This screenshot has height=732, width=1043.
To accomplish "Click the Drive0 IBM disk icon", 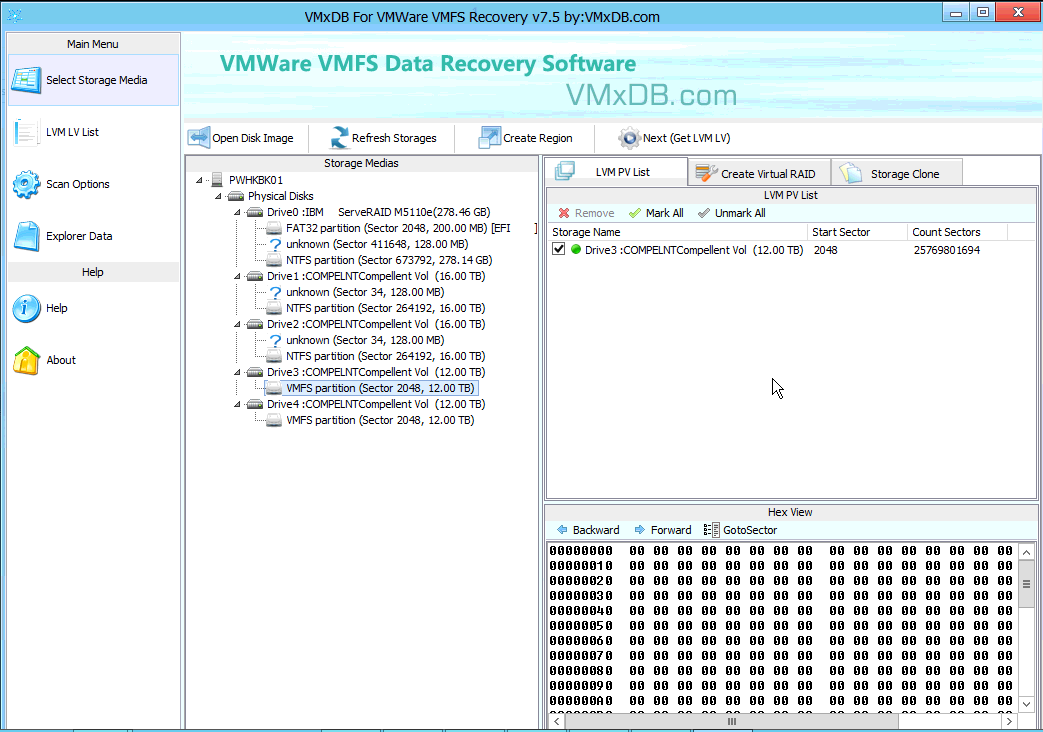I will pyautogui.click(x=255, y=212).
